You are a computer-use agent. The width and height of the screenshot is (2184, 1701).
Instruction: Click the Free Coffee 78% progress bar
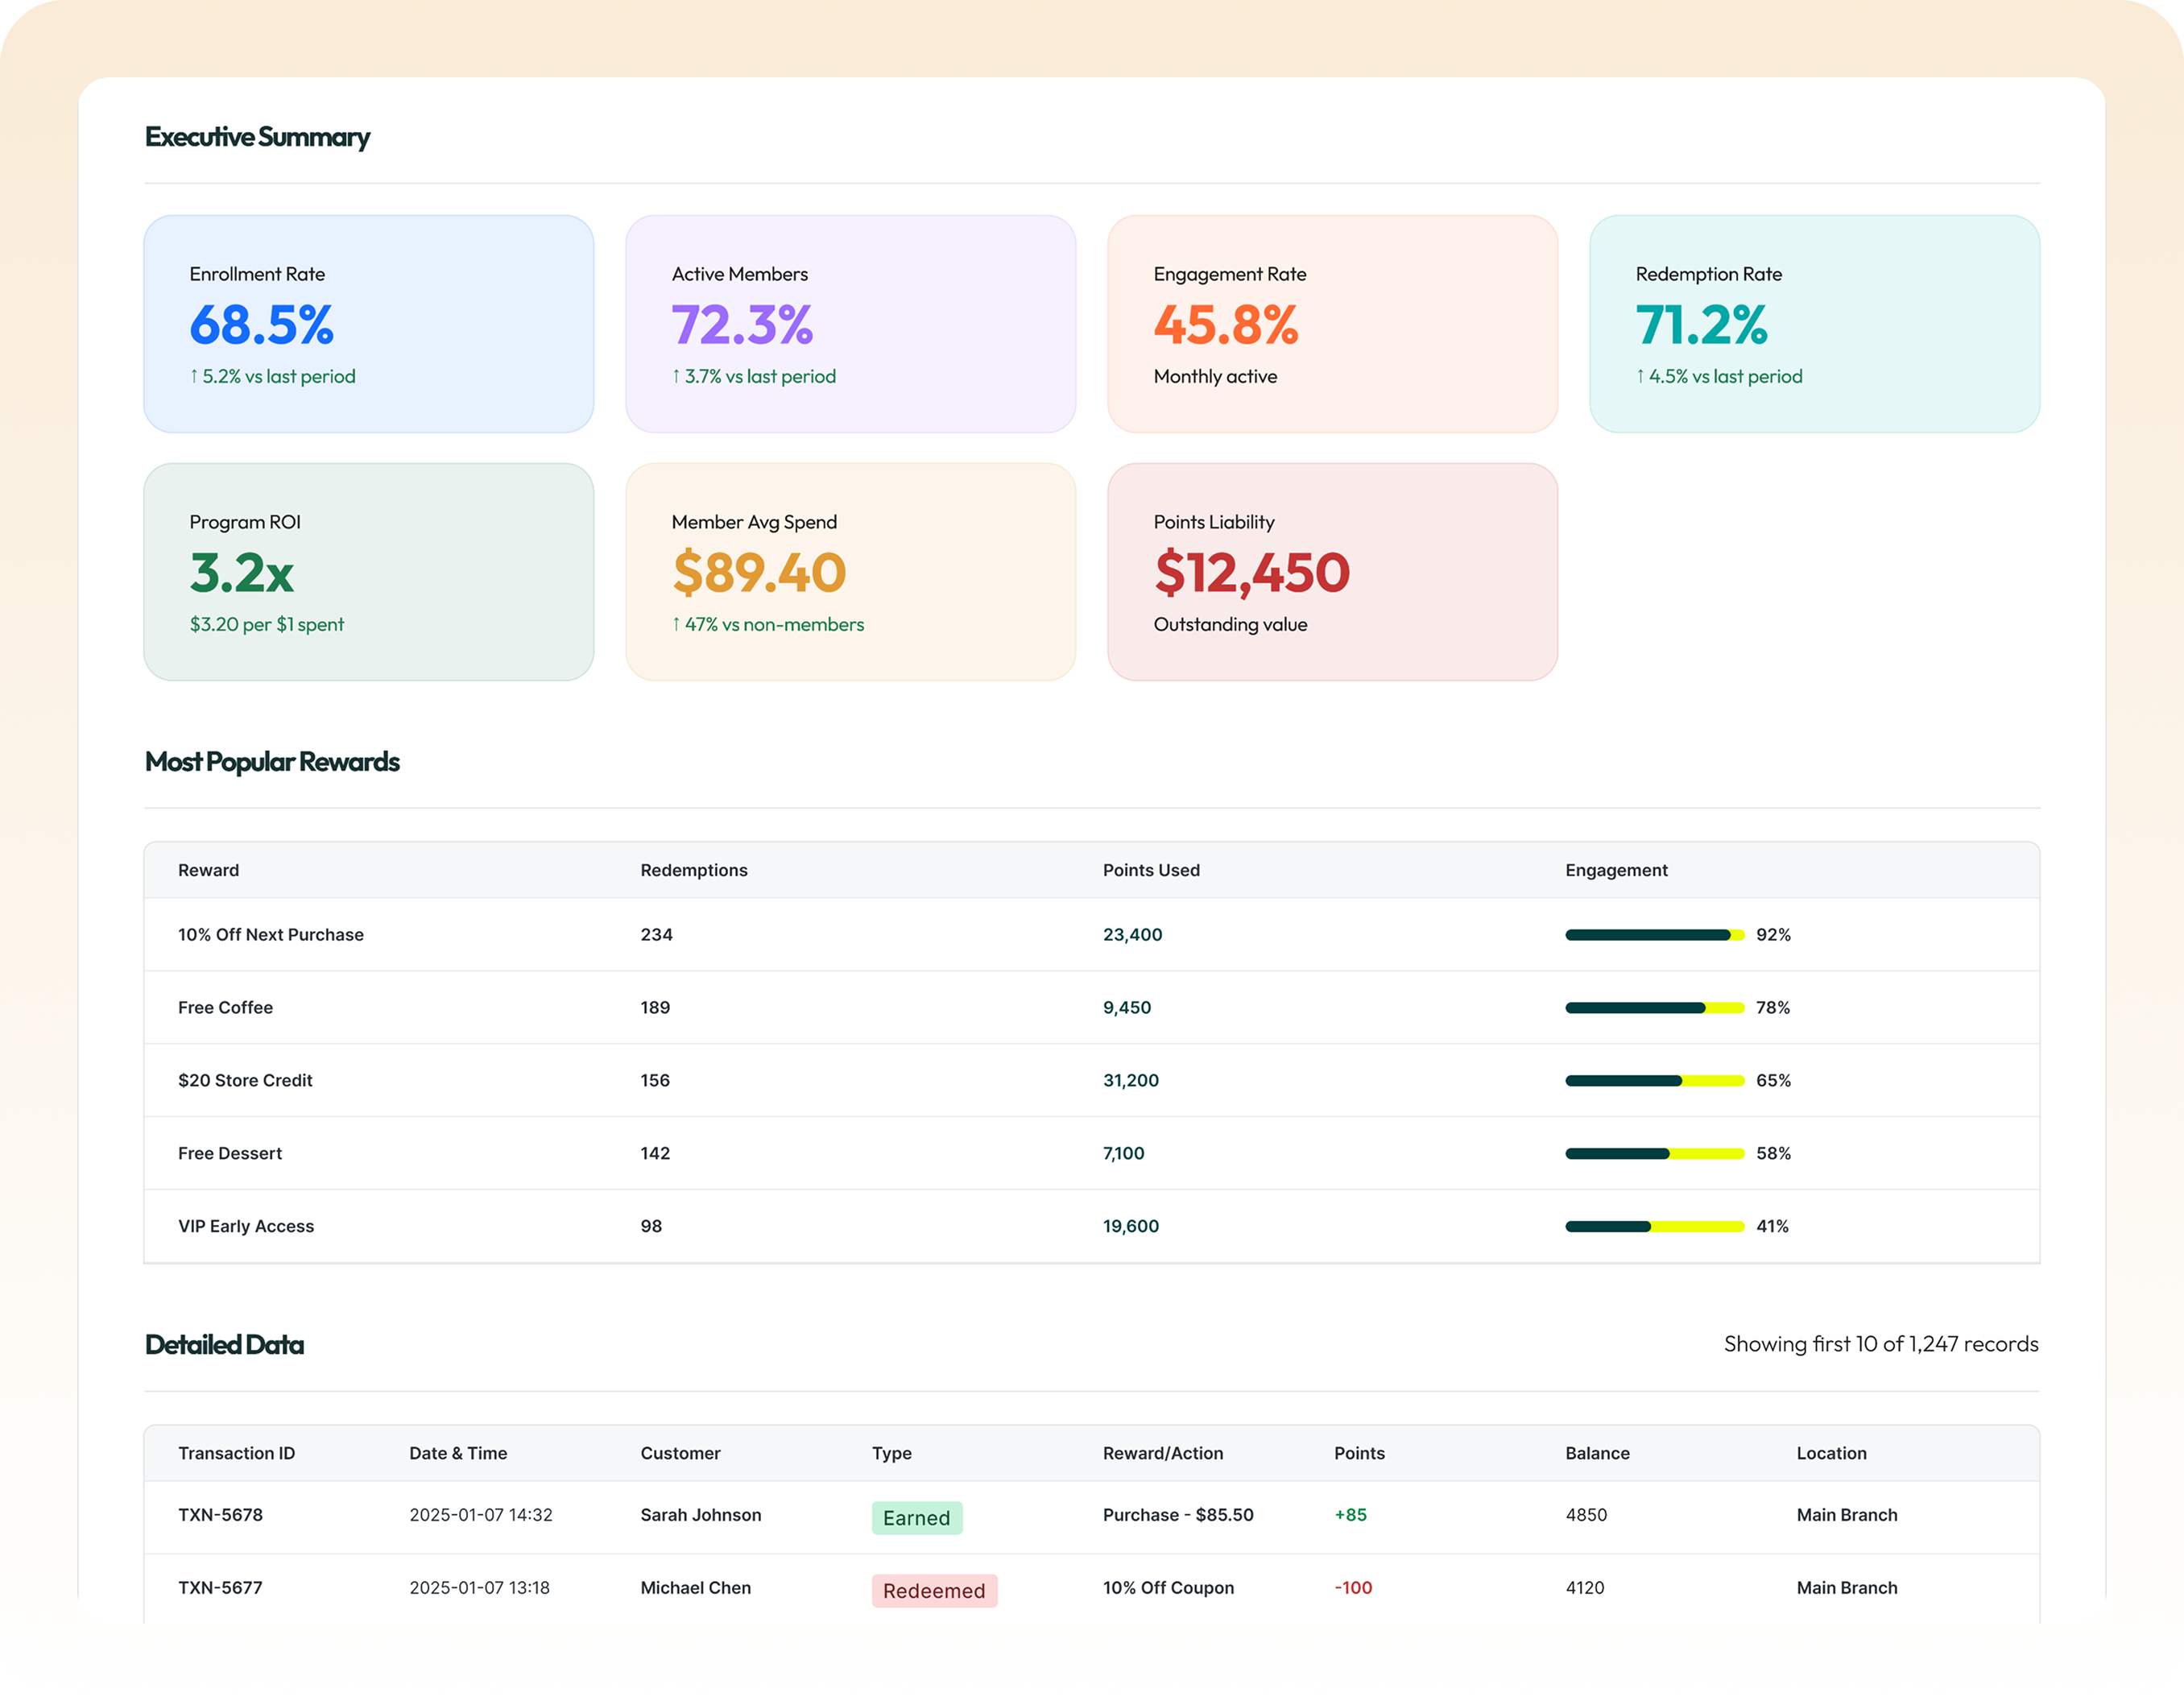[x=1654, y=1008]
